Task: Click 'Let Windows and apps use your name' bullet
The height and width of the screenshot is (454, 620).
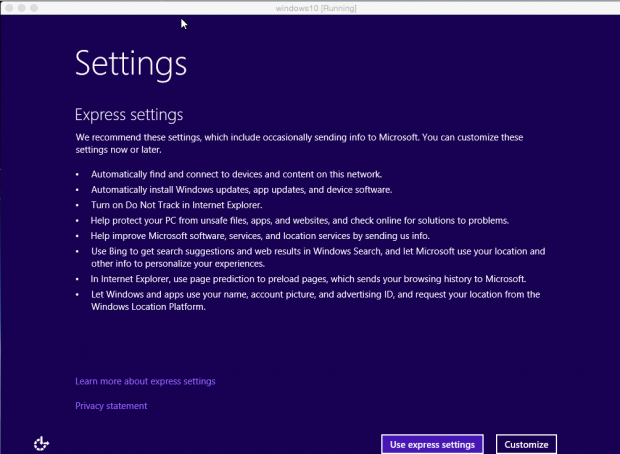Action: point(316,301)
